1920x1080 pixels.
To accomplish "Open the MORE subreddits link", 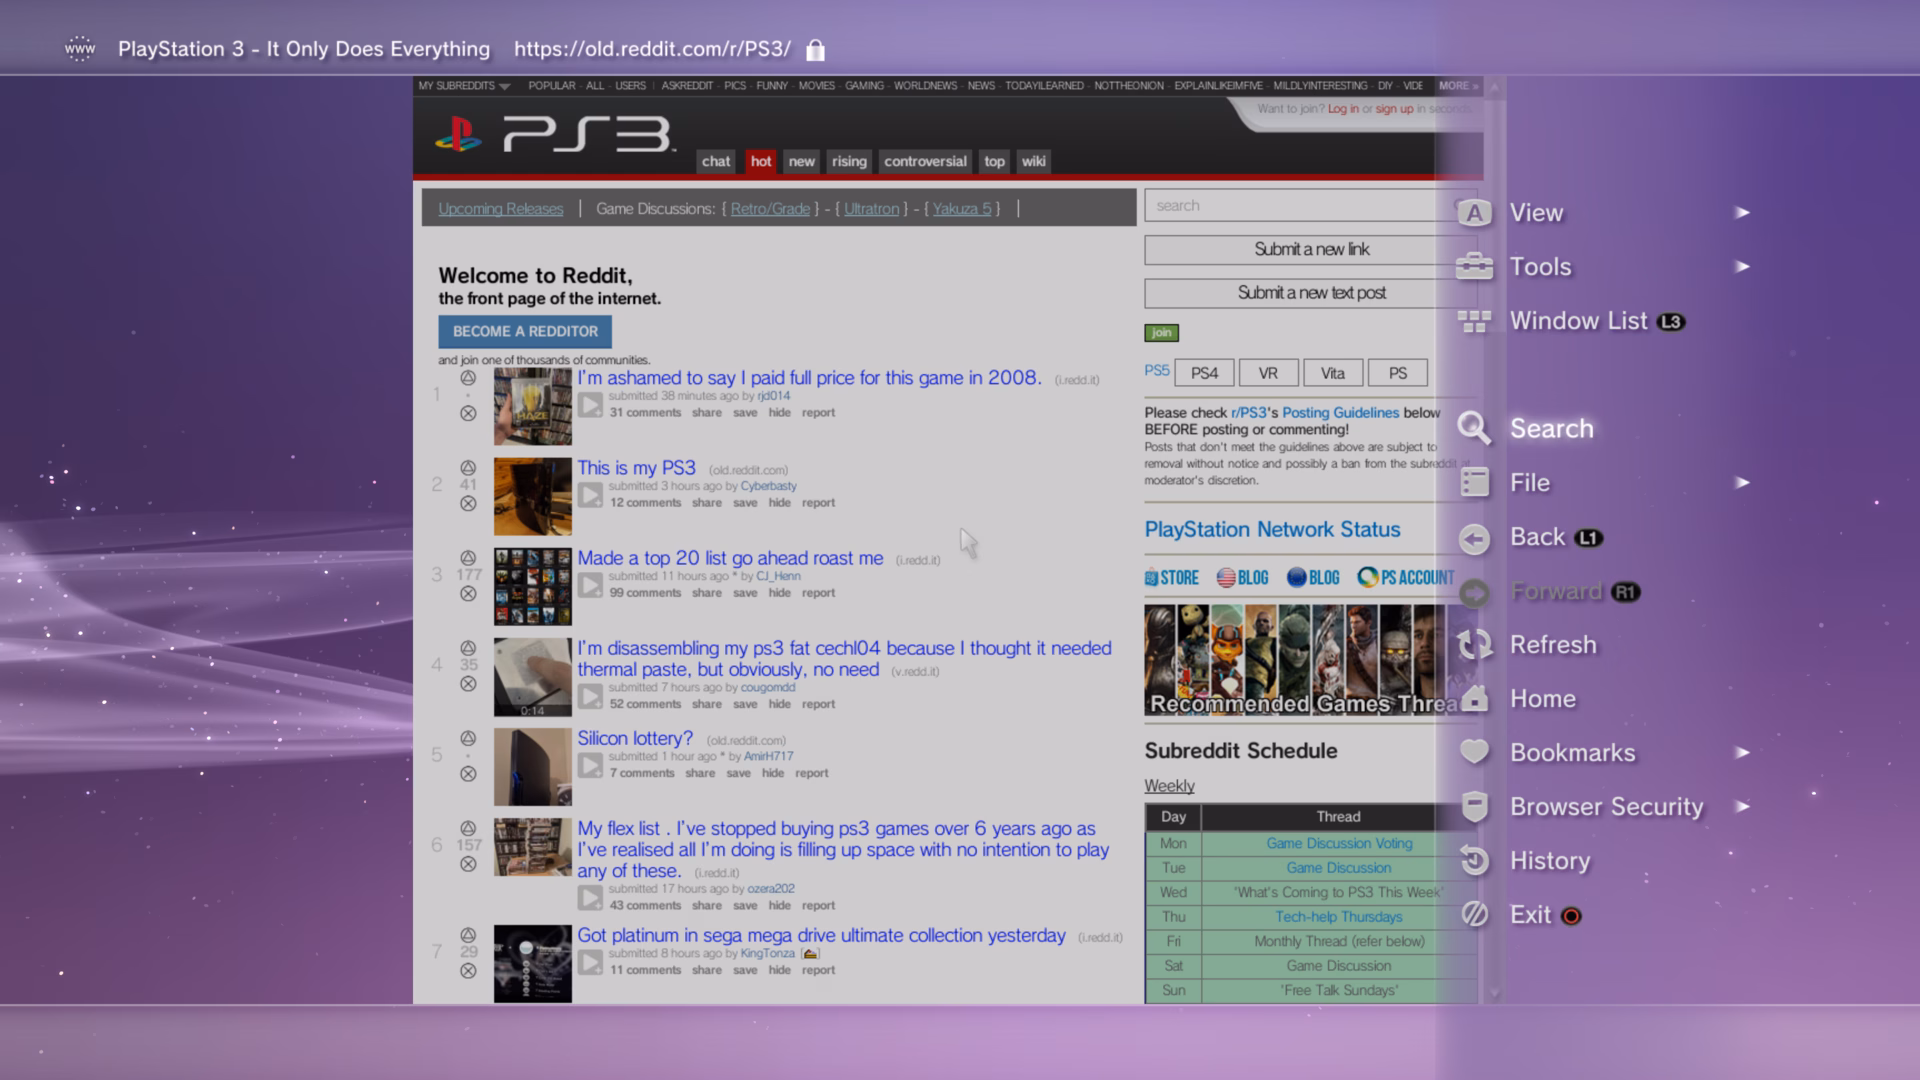I will (x=1458, y=86).
